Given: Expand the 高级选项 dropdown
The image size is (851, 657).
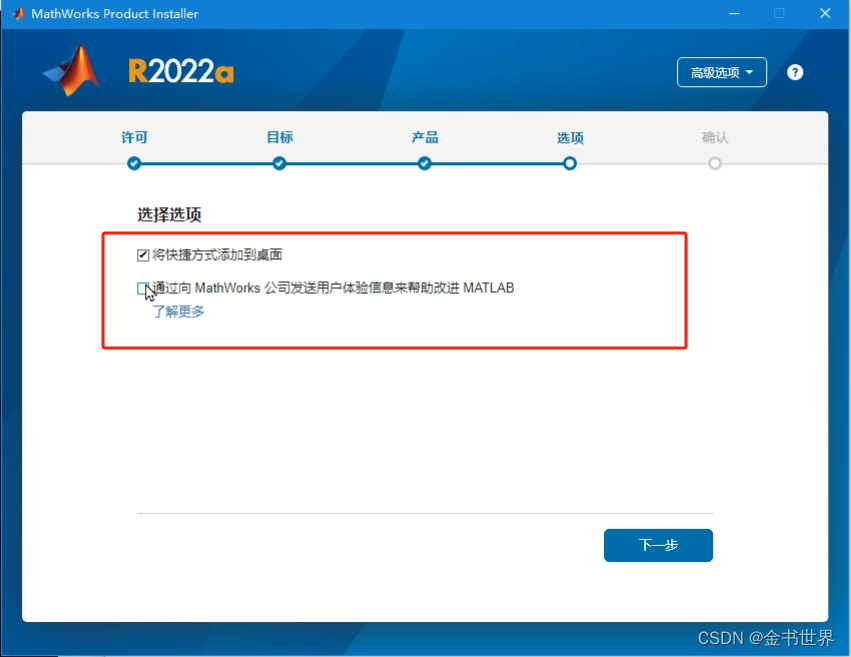Looking at the screenshot, I should pos(721,72).
